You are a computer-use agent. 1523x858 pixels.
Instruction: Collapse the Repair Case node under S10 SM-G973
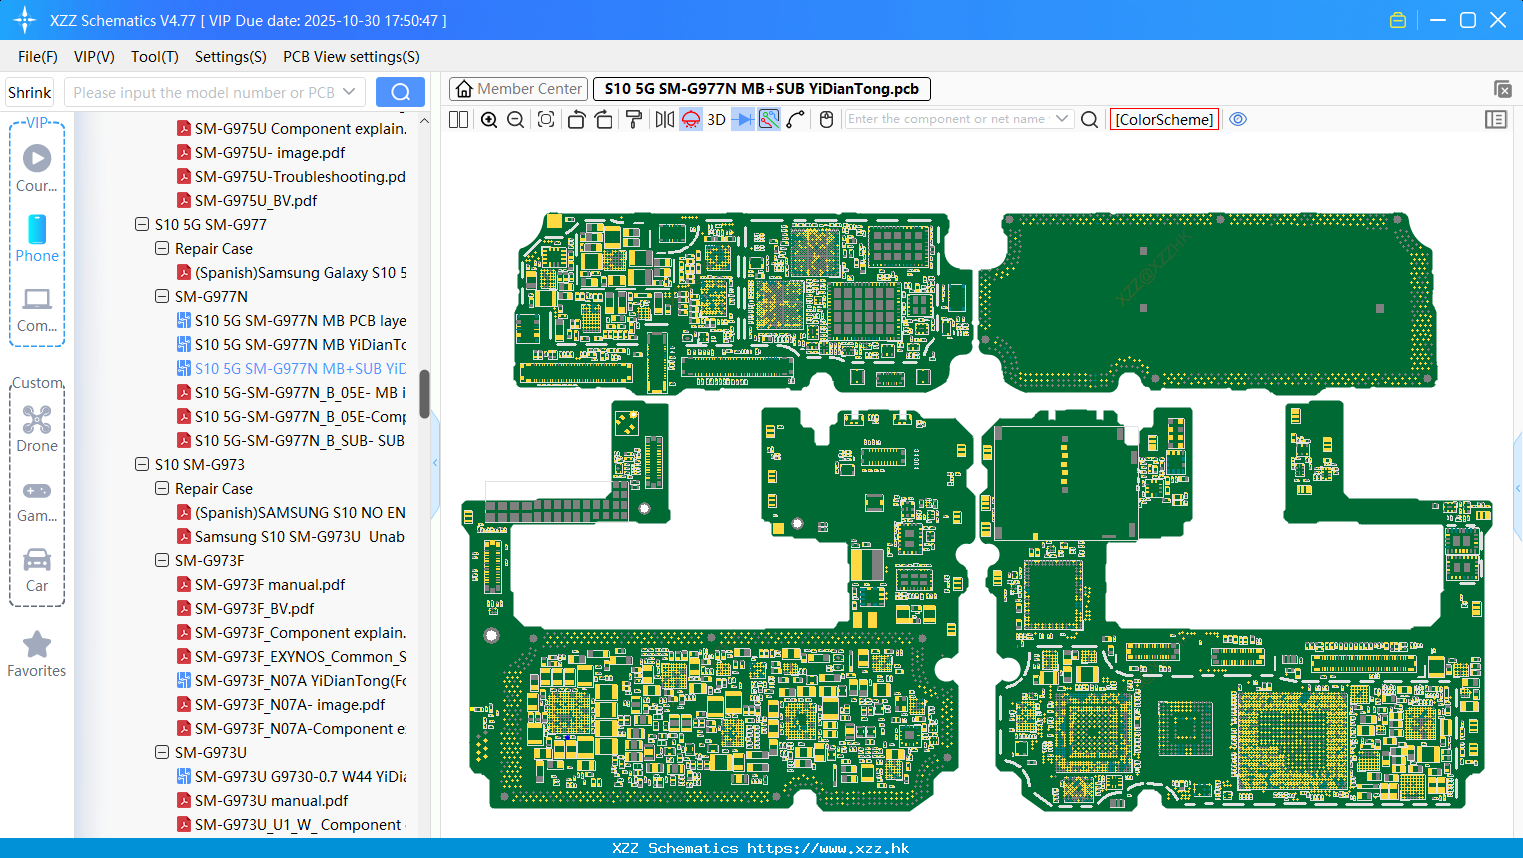pyautogui.click(x=162, y=488)
